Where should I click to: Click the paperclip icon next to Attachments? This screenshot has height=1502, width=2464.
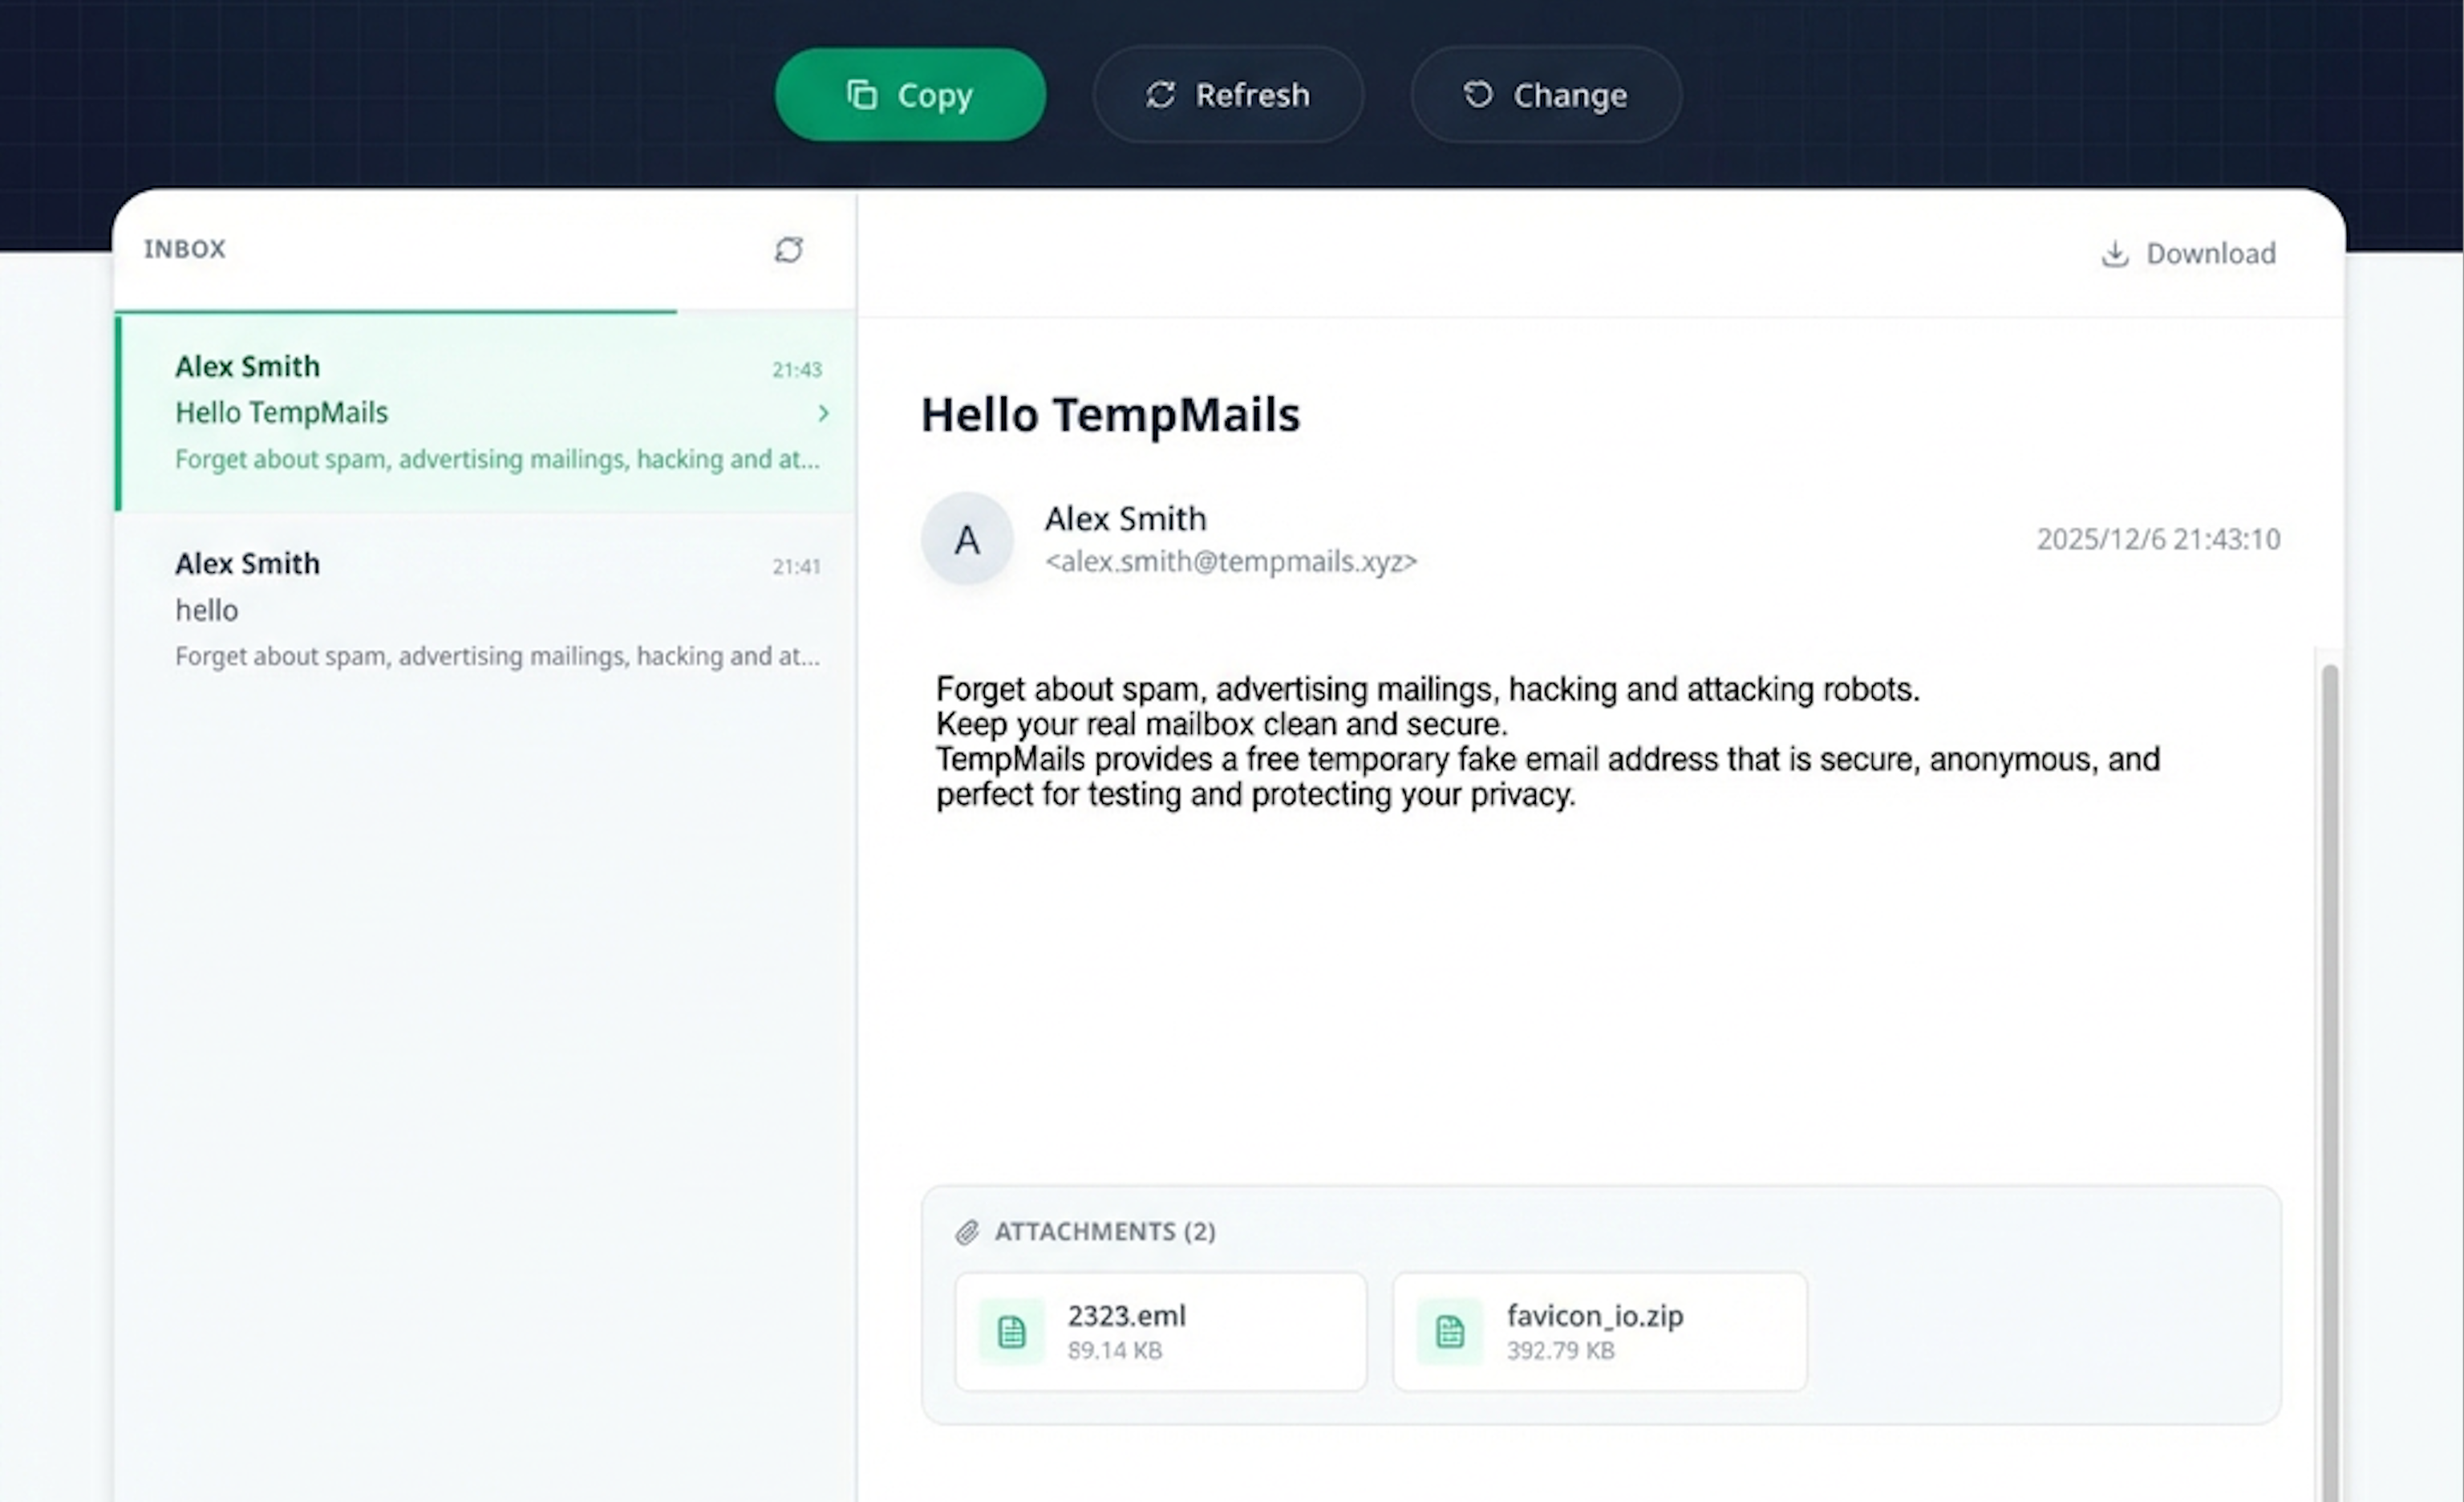coord(967,1232)
